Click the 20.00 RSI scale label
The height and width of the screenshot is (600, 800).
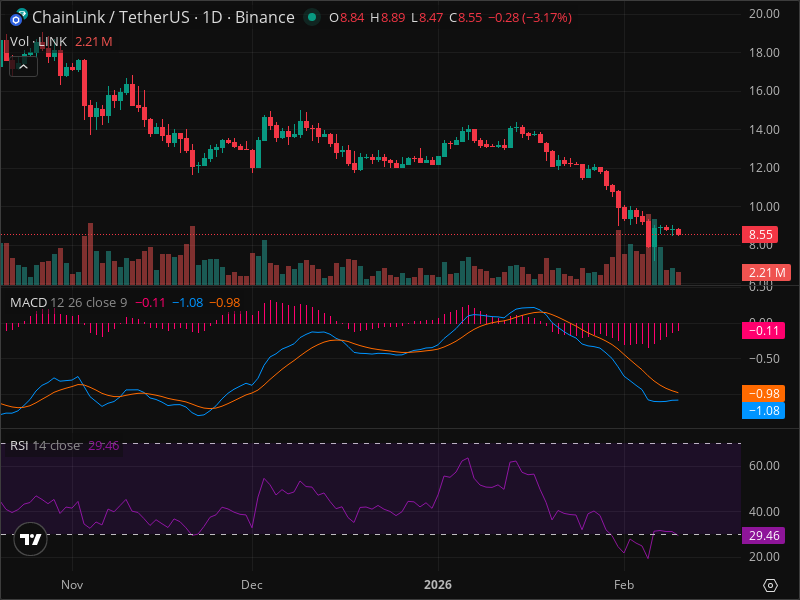click(764, 557)
